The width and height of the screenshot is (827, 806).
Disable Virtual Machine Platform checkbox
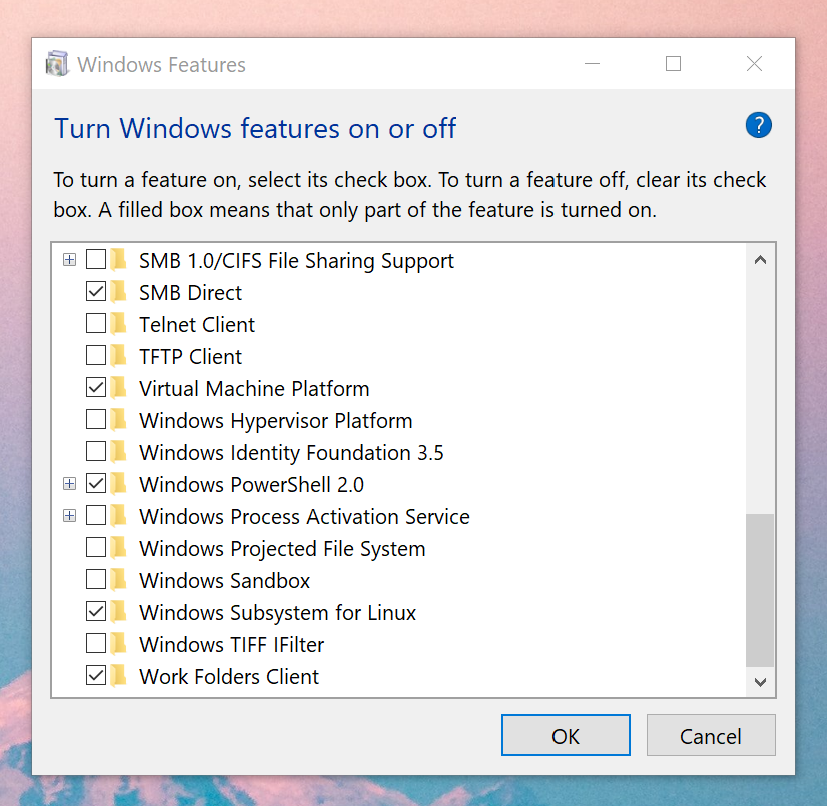tap(96, 388)
